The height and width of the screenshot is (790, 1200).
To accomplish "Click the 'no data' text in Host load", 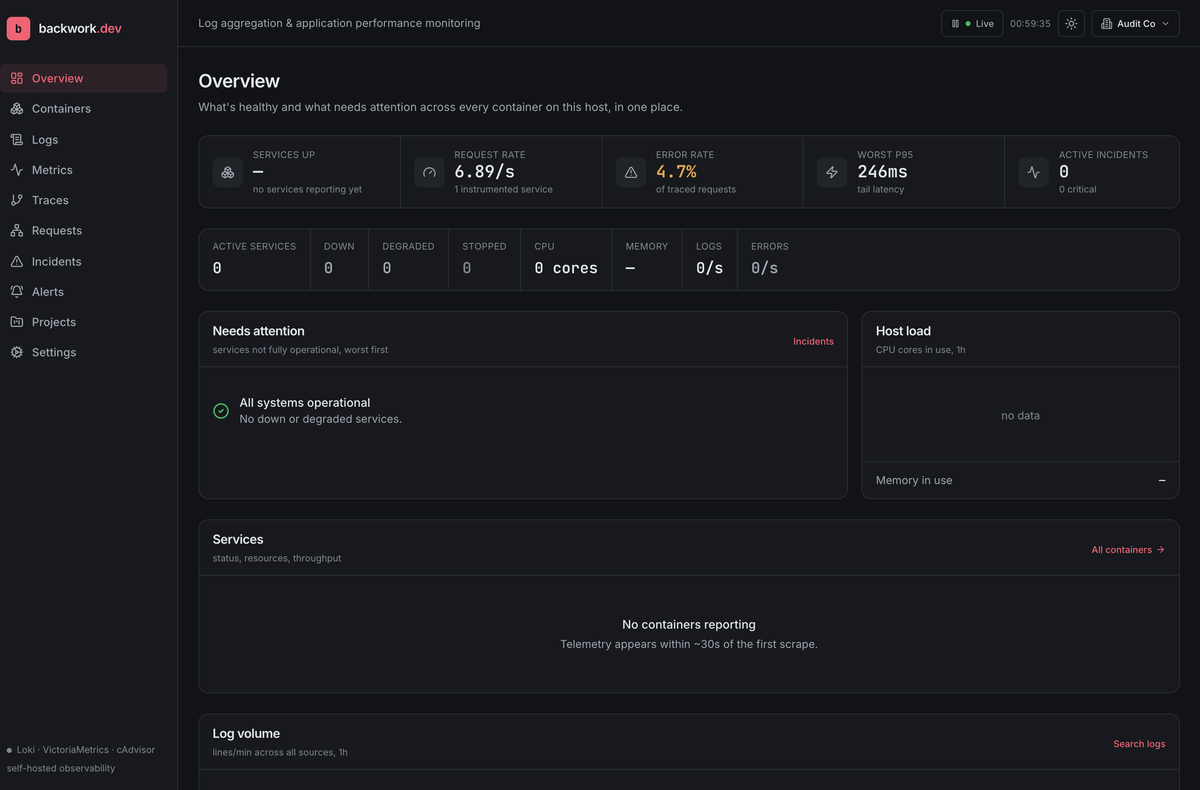I will (1020, 416).
